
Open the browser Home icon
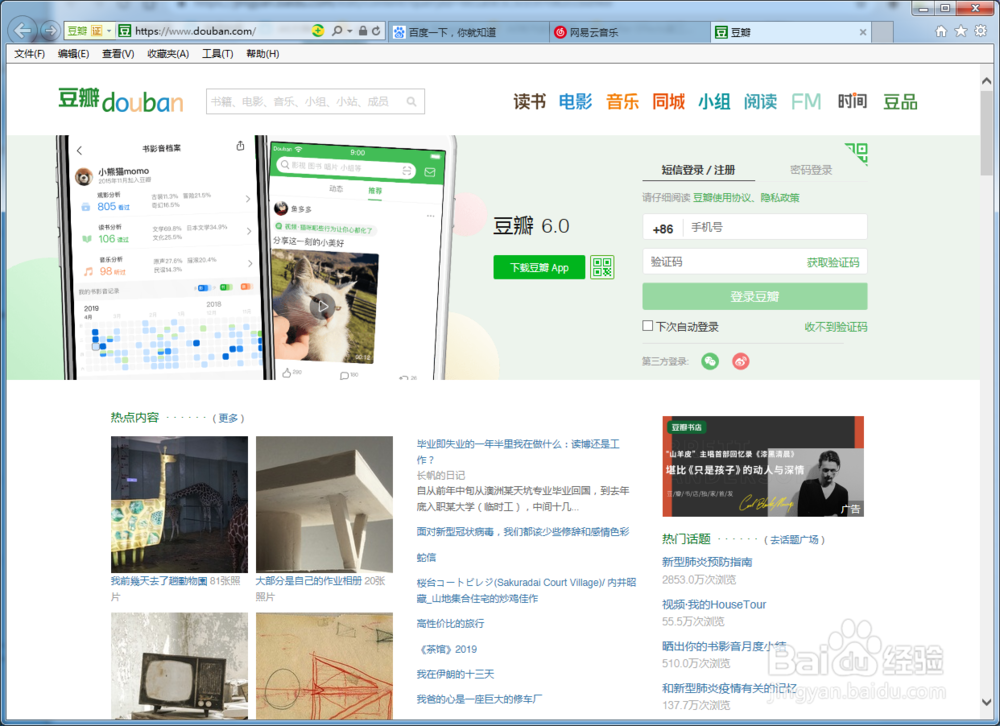tap(941, 31)
